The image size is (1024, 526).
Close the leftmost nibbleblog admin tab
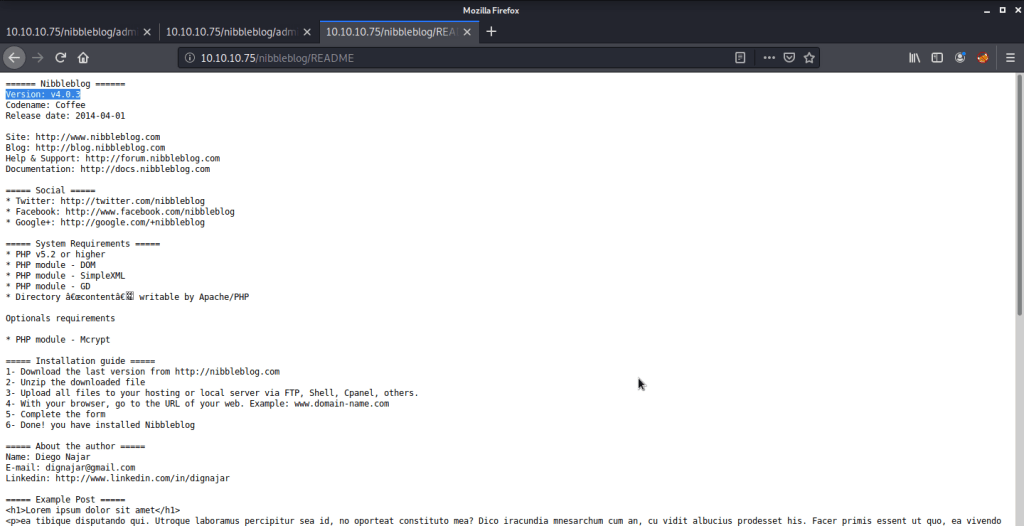[148, 32]
